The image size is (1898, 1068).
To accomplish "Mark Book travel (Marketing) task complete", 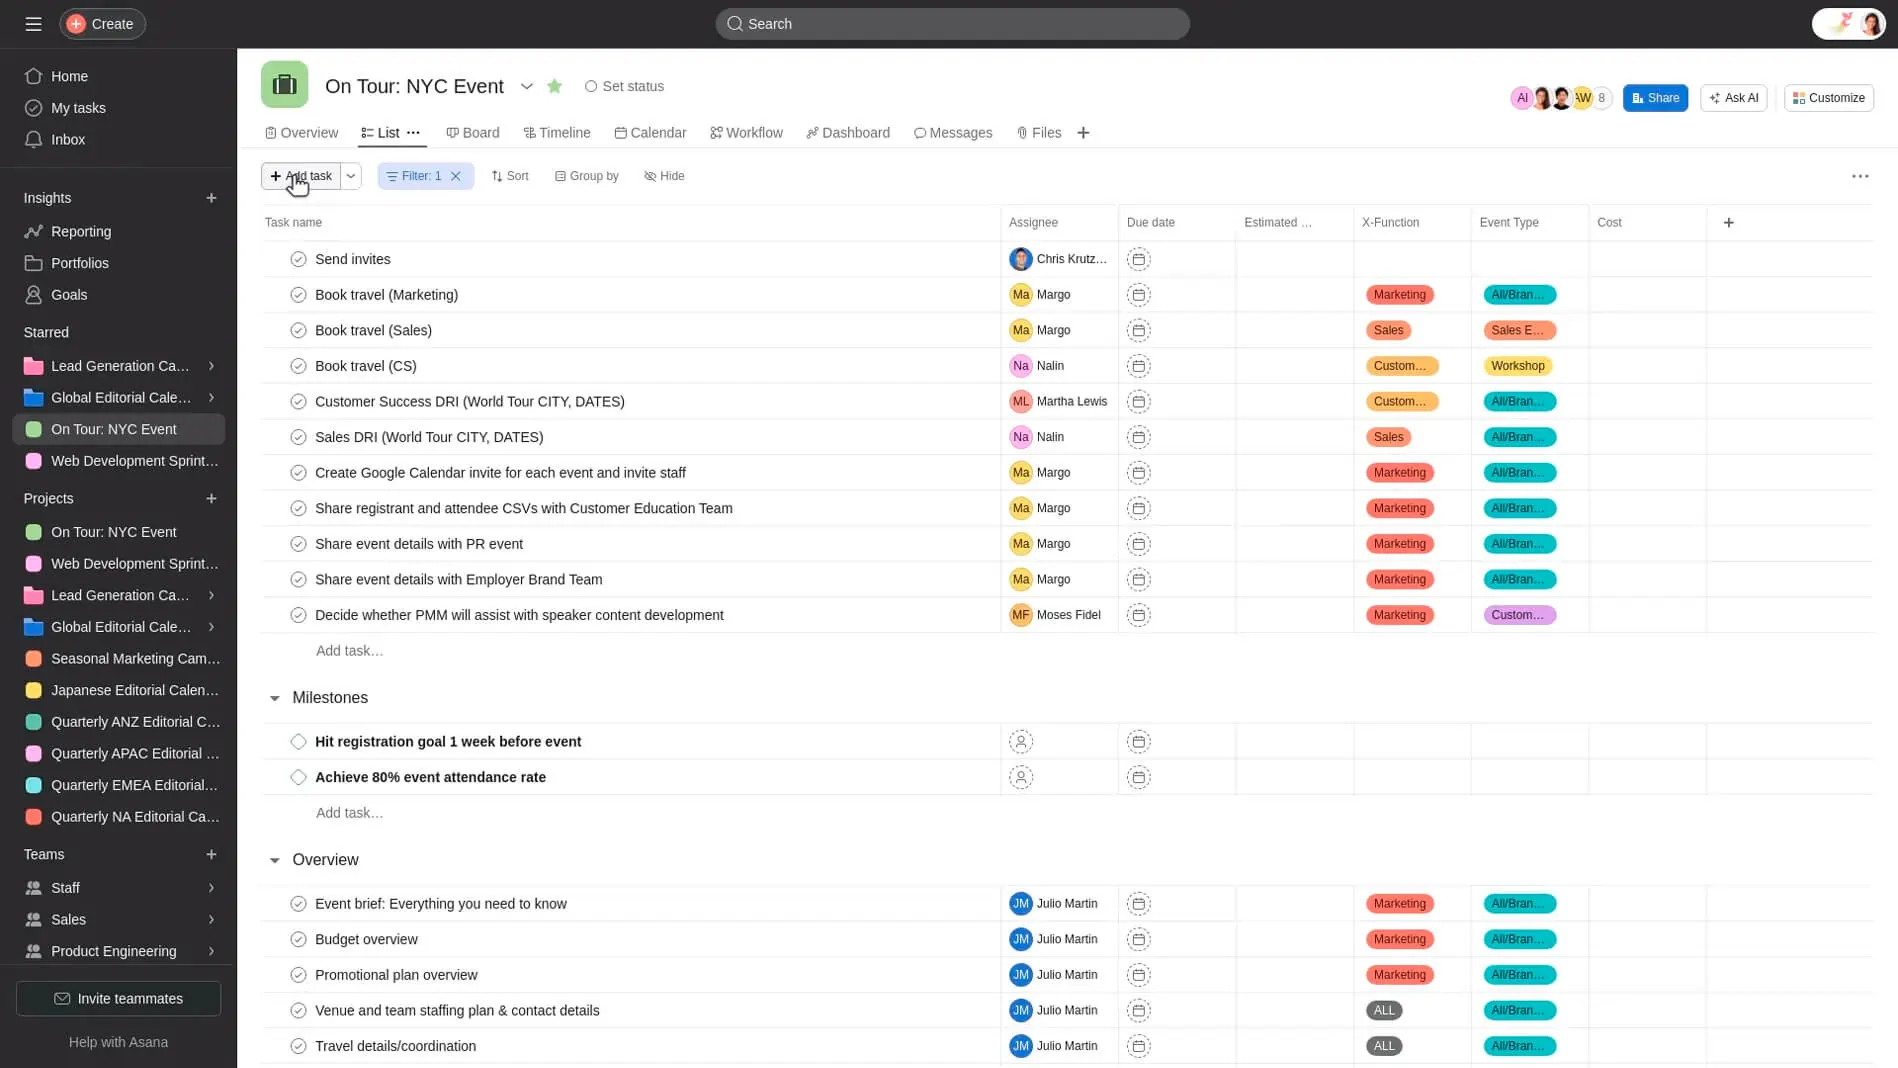I will (298, 295).
